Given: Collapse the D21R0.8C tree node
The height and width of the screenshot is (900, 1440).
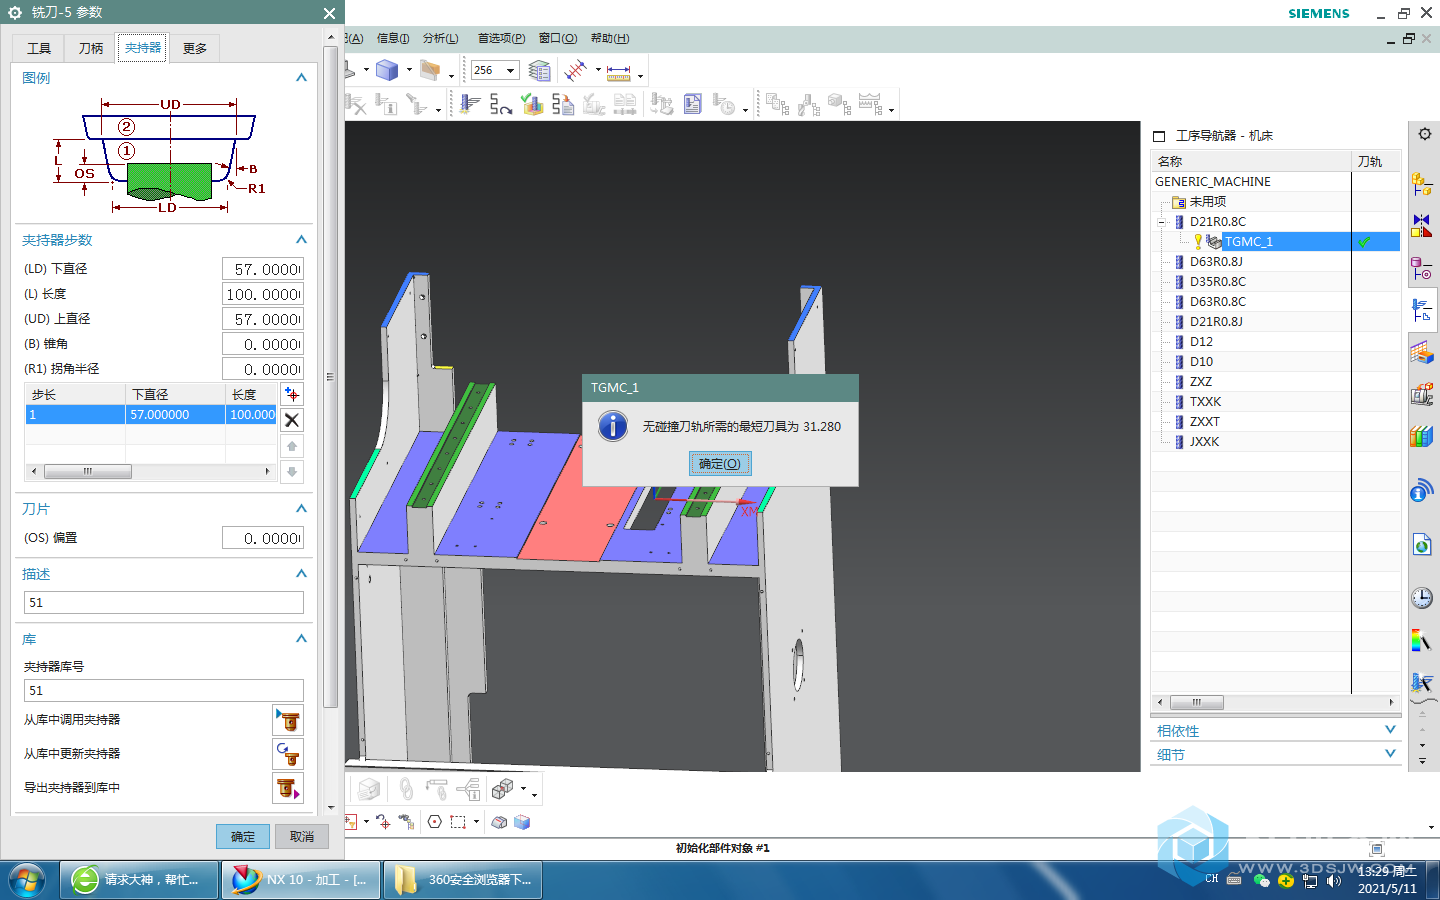Looking at the screenshot, I should [1162, 222].
